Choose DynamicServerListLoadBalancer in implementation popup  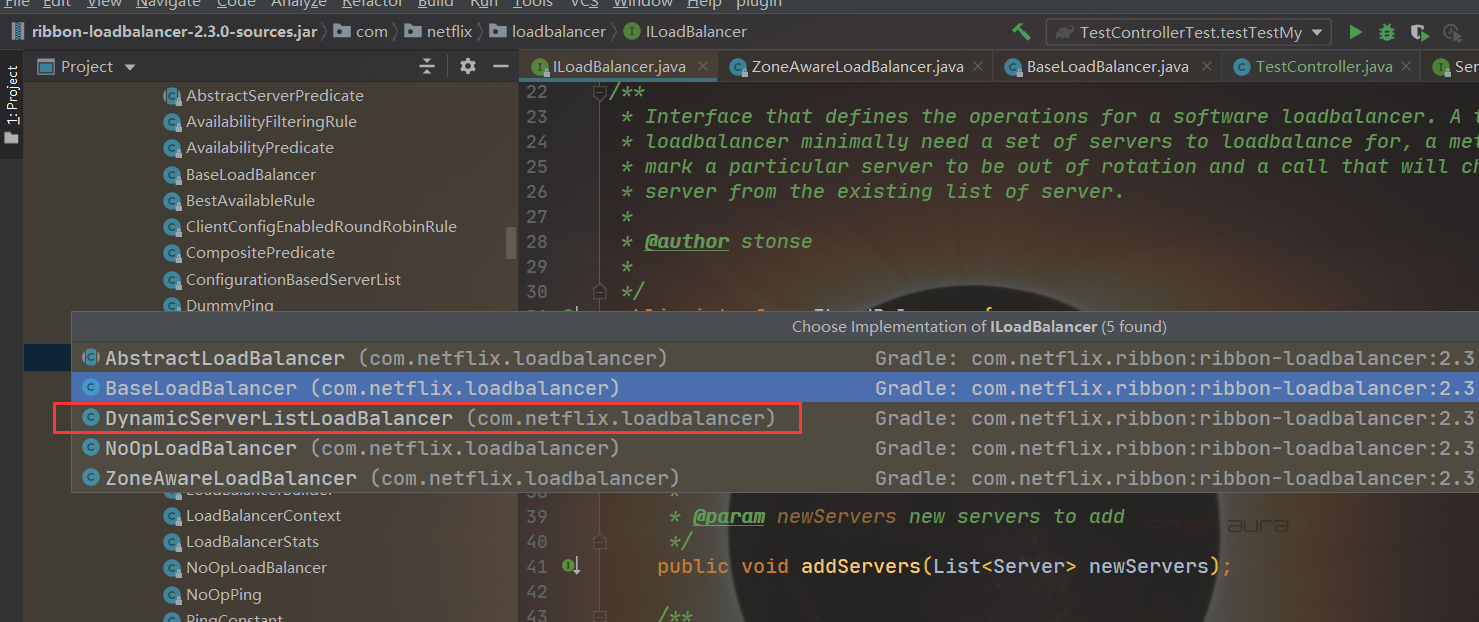(775, 418)
